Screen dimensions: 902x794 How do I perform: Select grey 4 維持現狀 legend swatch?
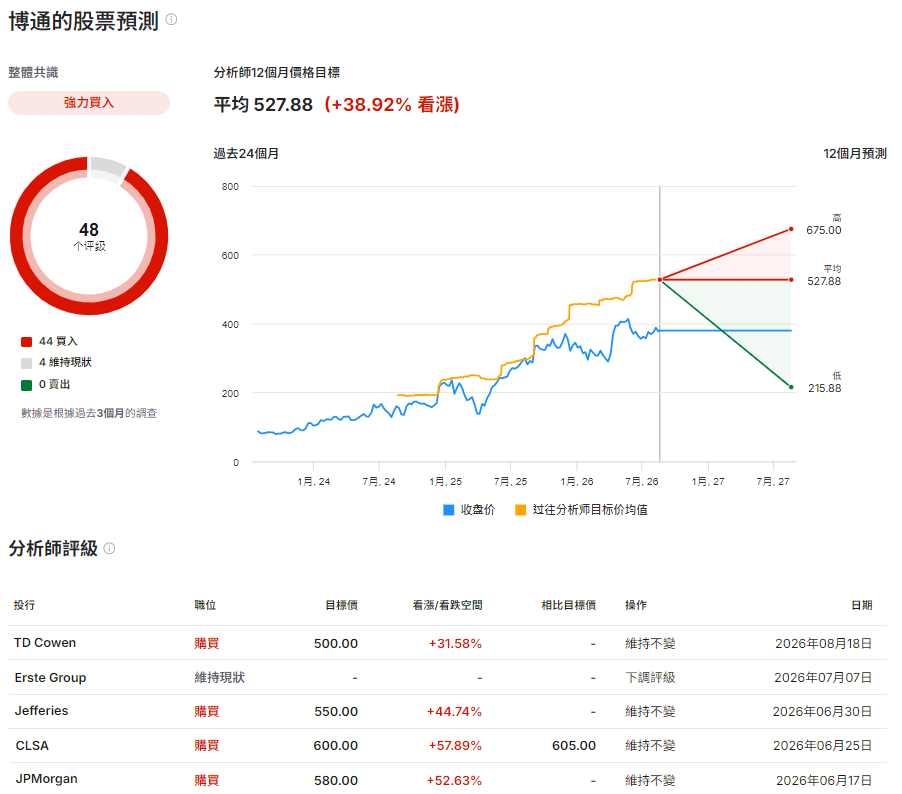26,363
